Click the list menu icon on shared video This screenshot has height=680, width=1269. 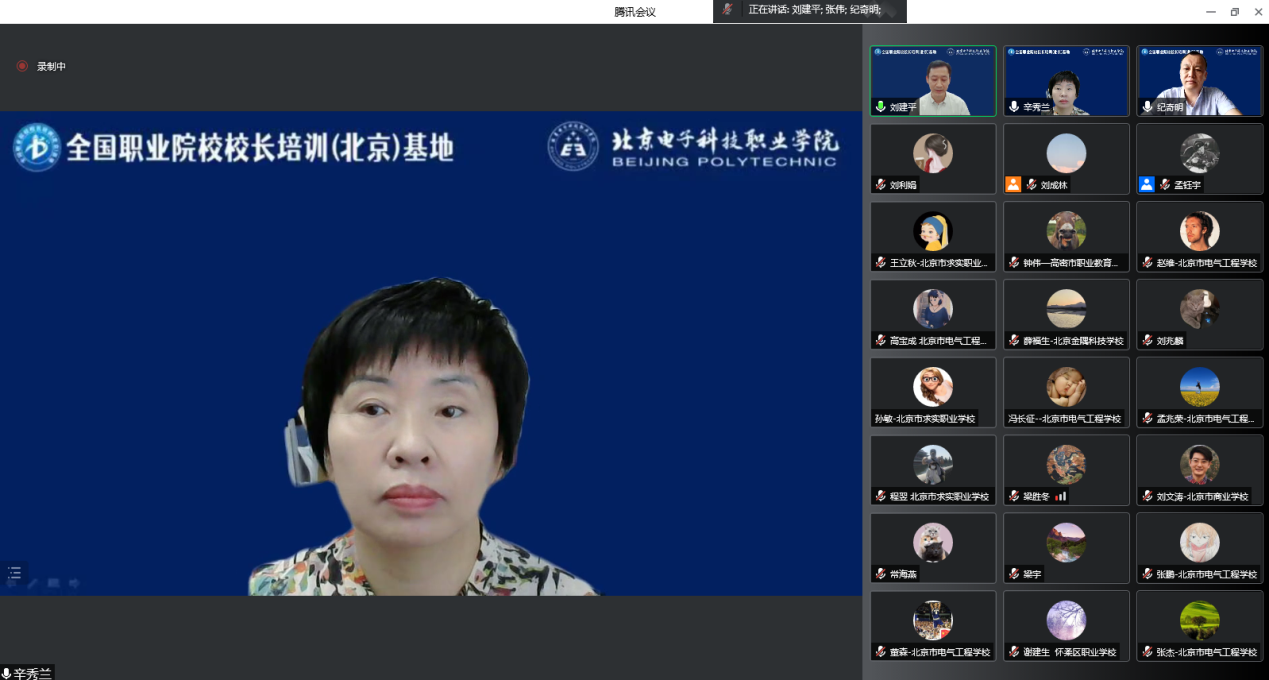tap(14, 573)
